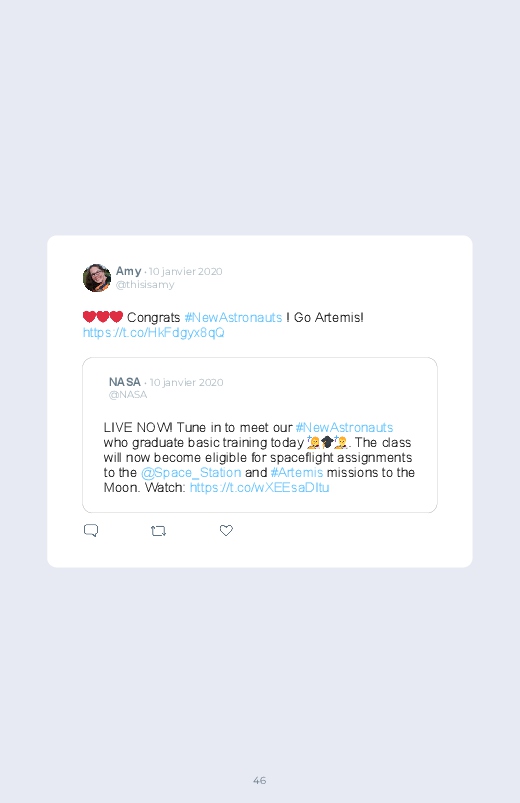Open Amy's profile picture
This screenshot has height=803, width=520.
point(97,278)
